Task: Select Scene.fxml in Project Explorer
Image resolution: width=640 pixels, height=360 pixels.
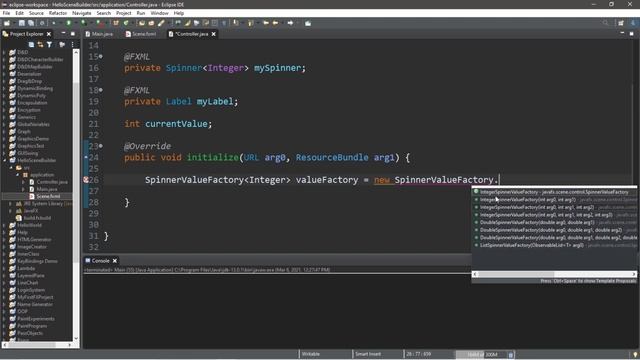Action: 48,196
